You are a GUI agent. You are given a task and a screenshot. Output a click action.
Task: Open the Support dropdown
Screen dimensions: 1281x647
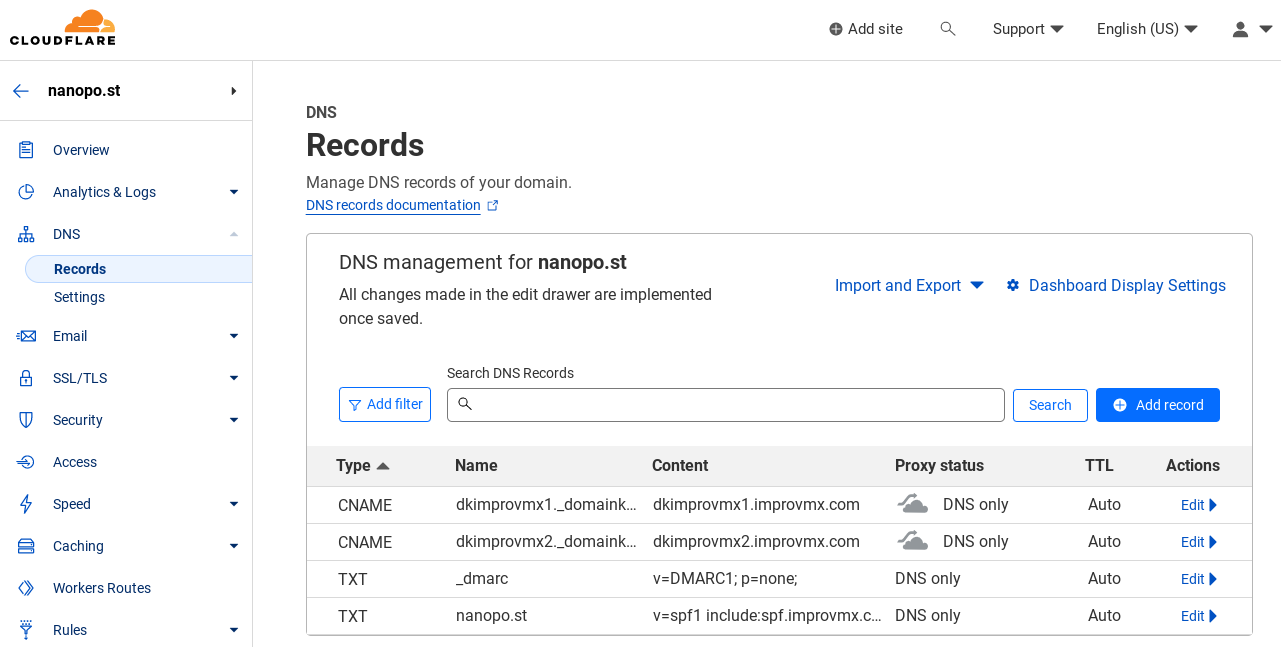(1028, 29)
